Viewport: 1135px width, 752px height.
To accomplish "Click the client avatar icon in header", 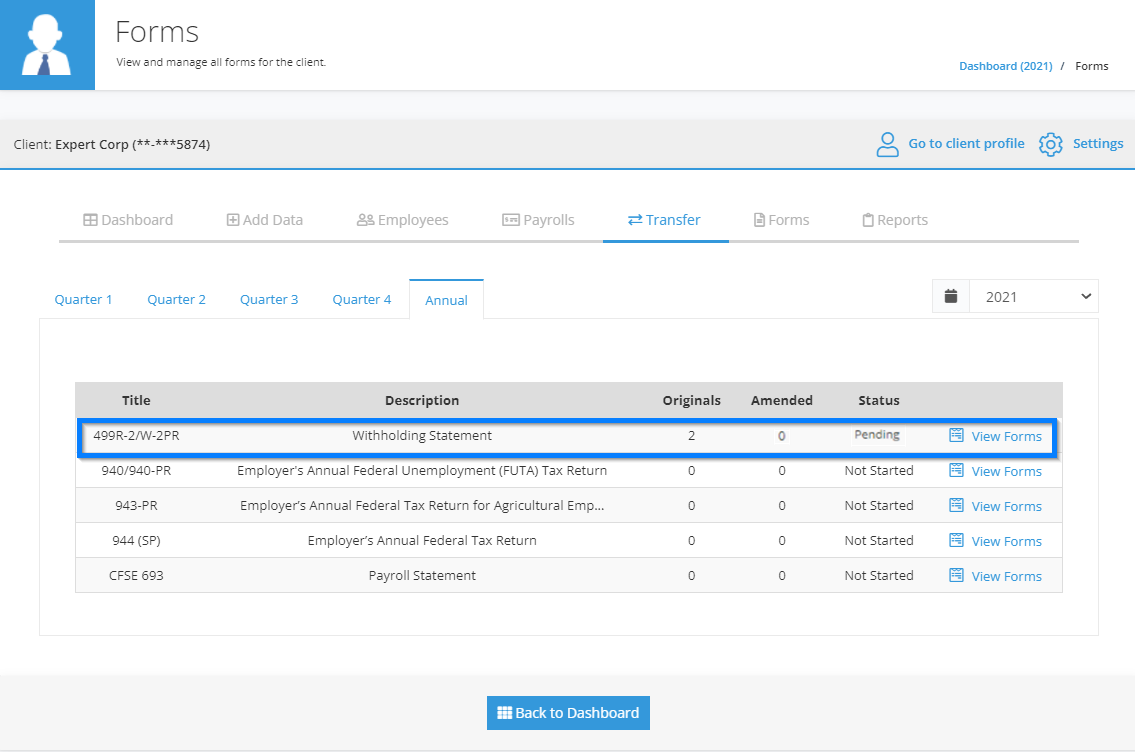I will coord(47,45).
